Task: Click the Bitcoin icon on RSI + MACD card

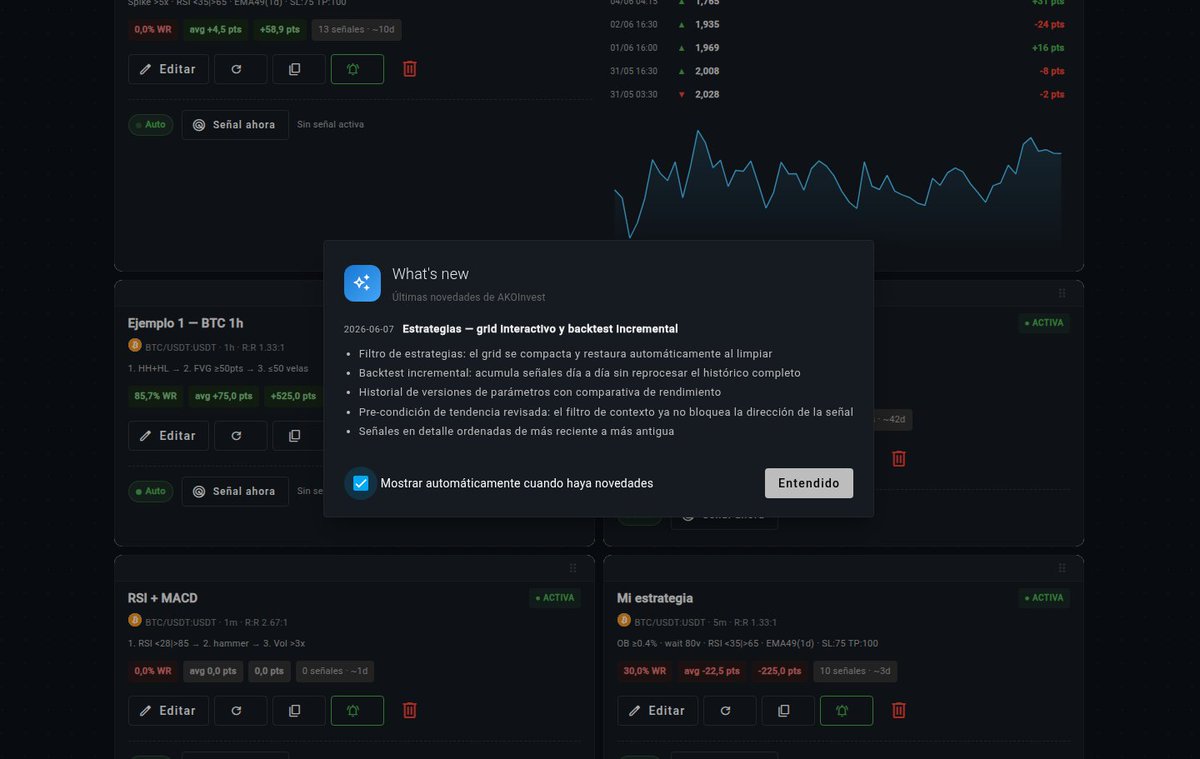Action: click(135, 620)
